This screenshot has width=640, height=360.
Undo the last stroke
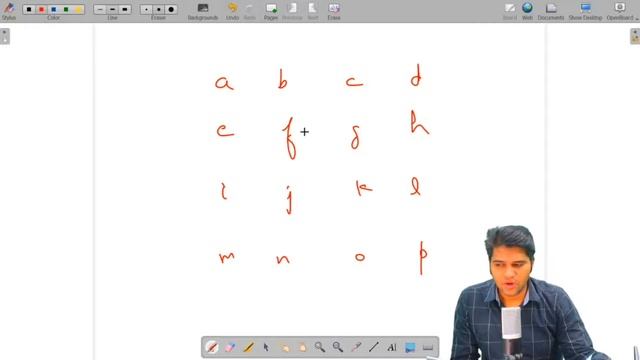232,11
